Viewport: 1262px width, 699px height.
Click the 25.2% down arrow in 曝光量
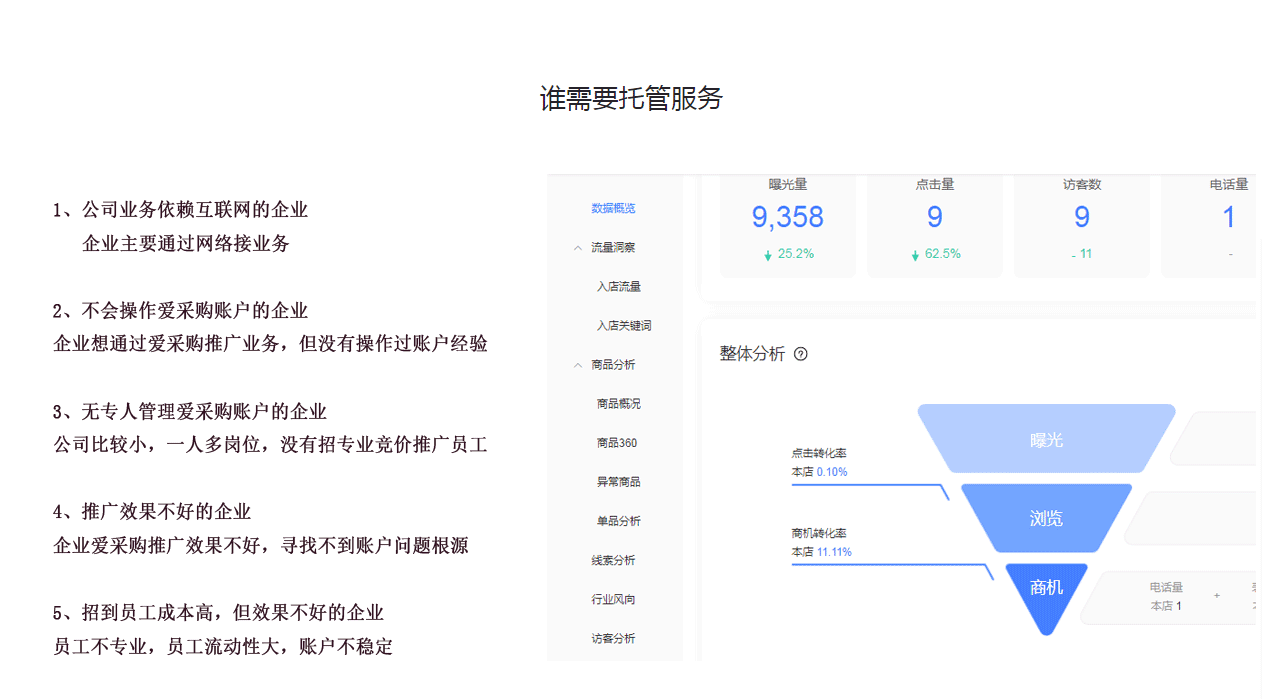768,255
